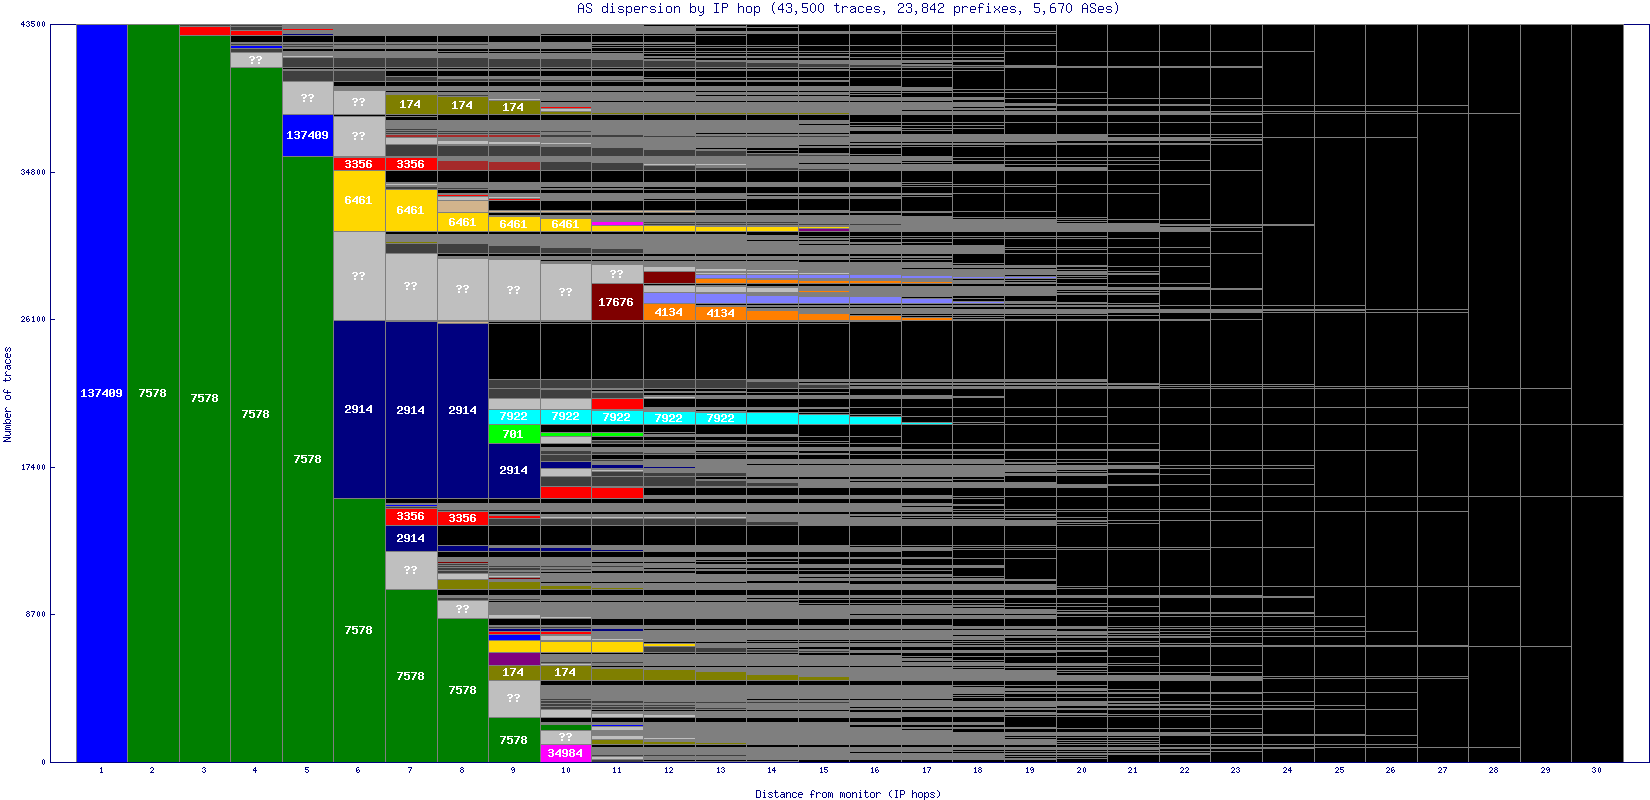
Task: Click the 43500 y-axis tick label
Action: (33, 24)
